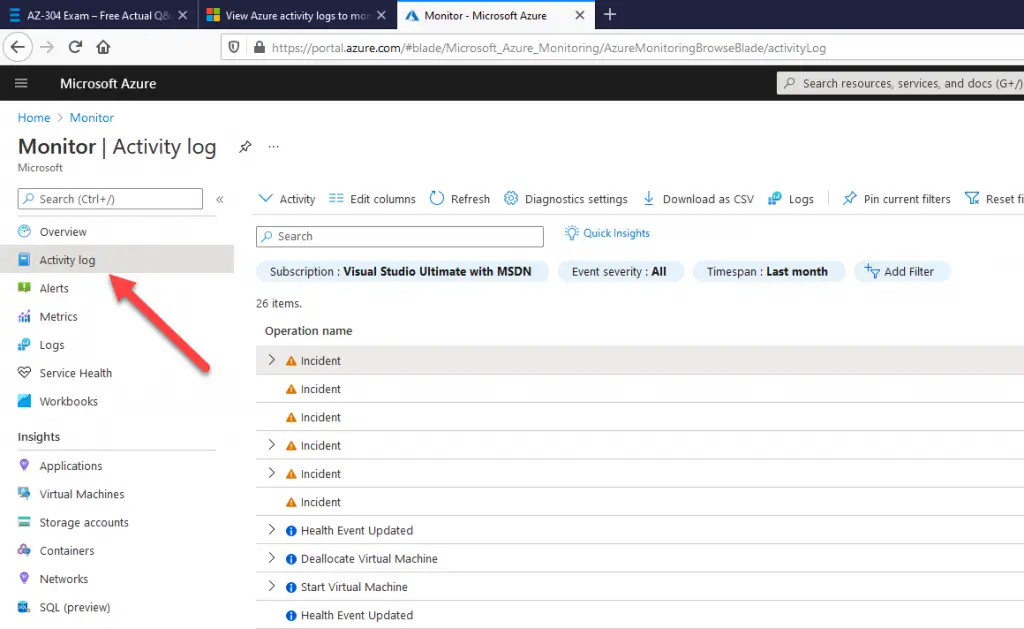1024x629 pixels.
Task: Click Edit columns in the toolbar
Action: pyautogui.click(x=372, y=199)
